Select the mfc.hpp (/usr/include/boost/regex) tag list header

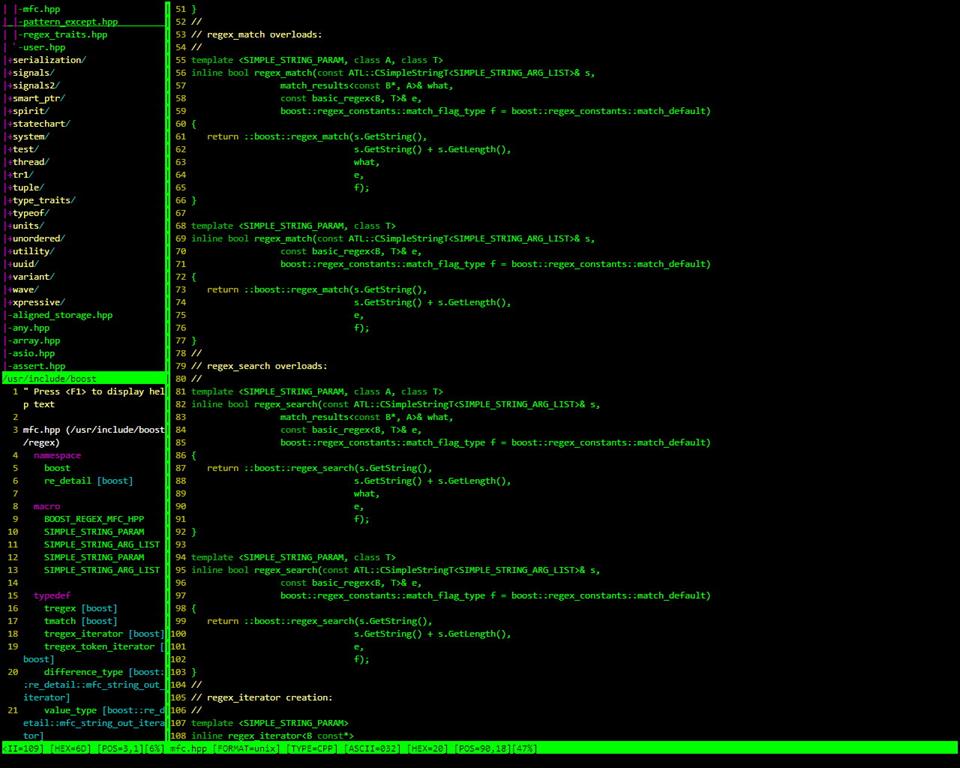94,436
